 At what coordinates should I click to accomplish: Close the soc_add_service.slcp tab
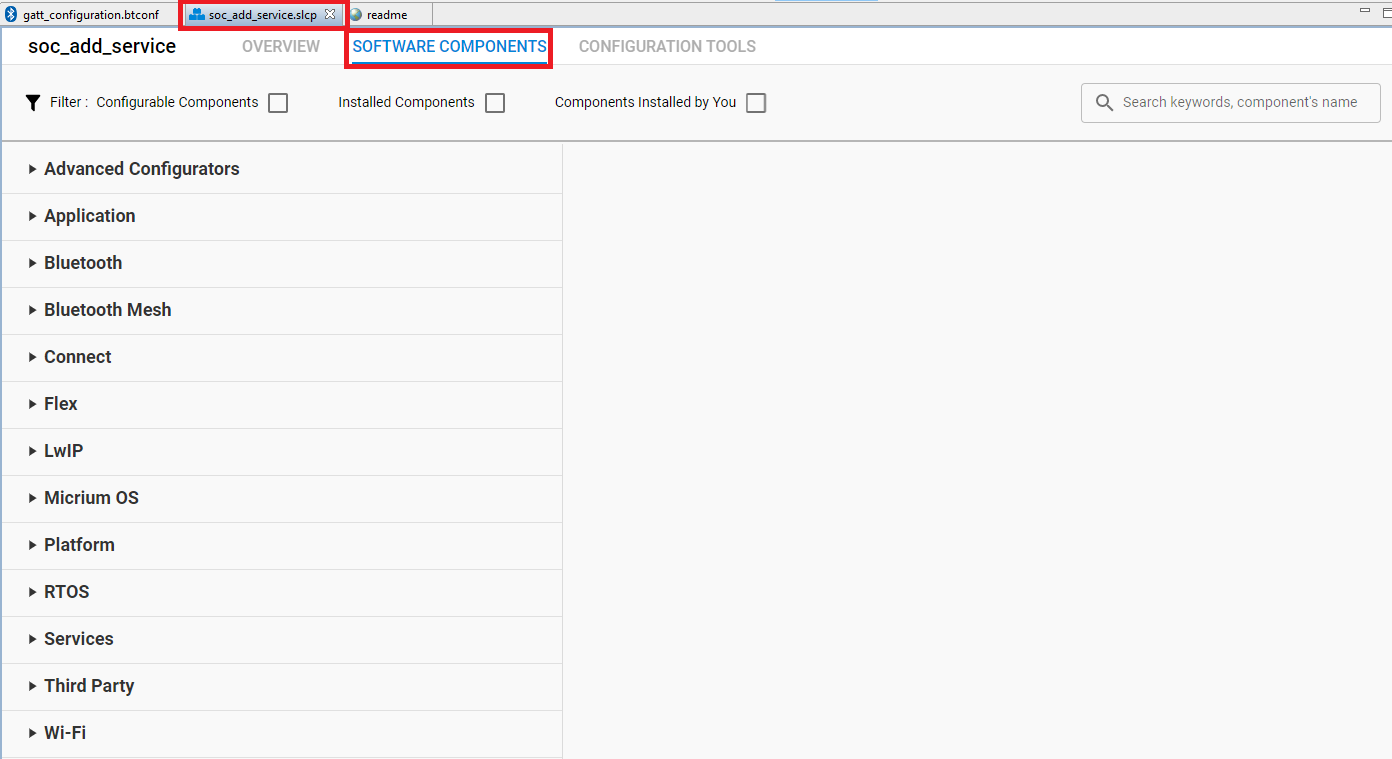330,14
